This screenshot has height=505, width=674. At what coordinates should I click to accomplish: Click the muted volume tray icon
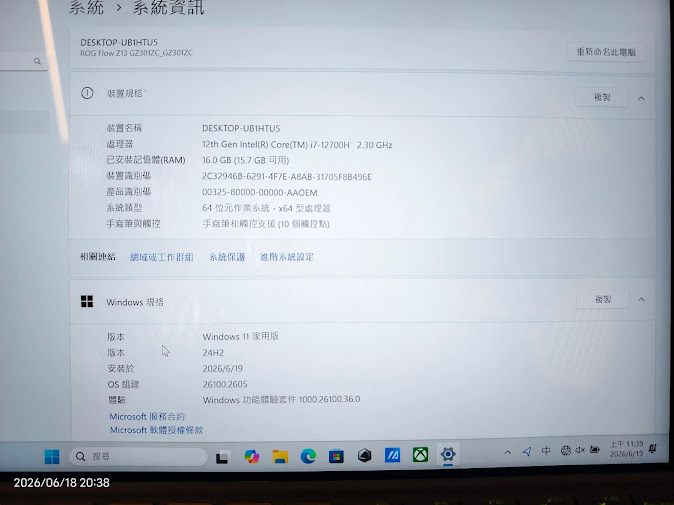(580, 450)
